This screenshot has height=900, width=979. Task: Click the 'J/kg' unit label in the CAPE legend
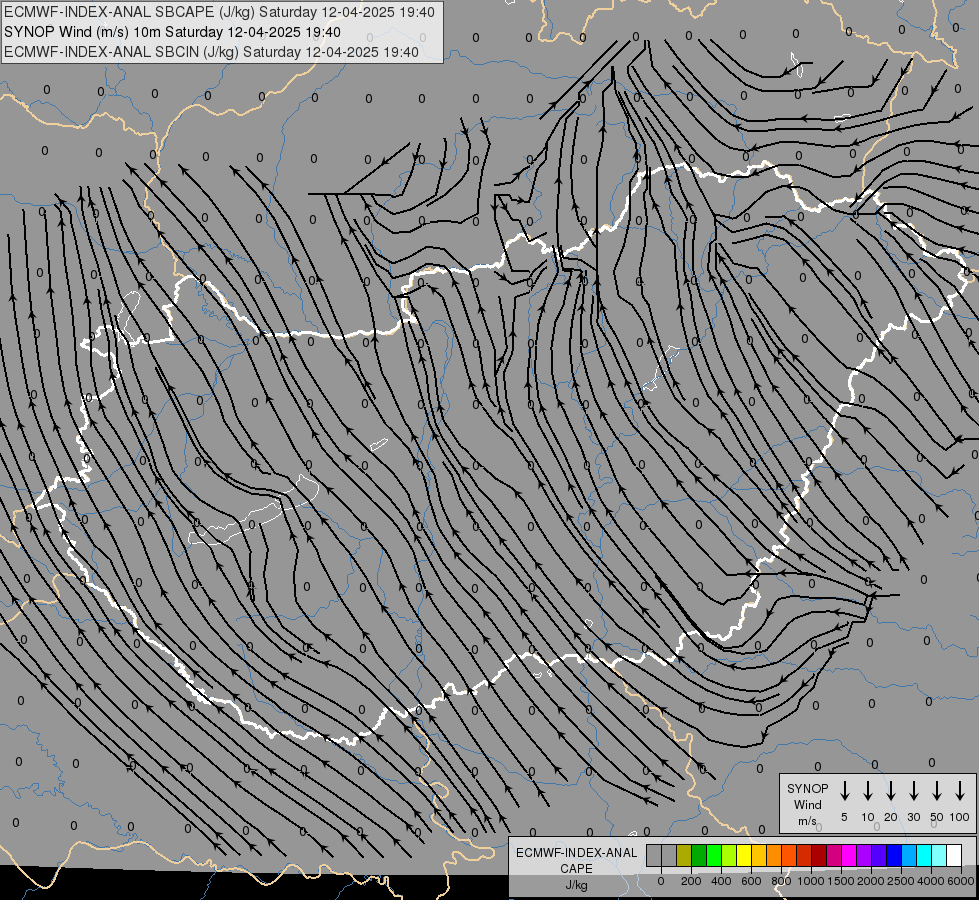click(x=576, y=885)
